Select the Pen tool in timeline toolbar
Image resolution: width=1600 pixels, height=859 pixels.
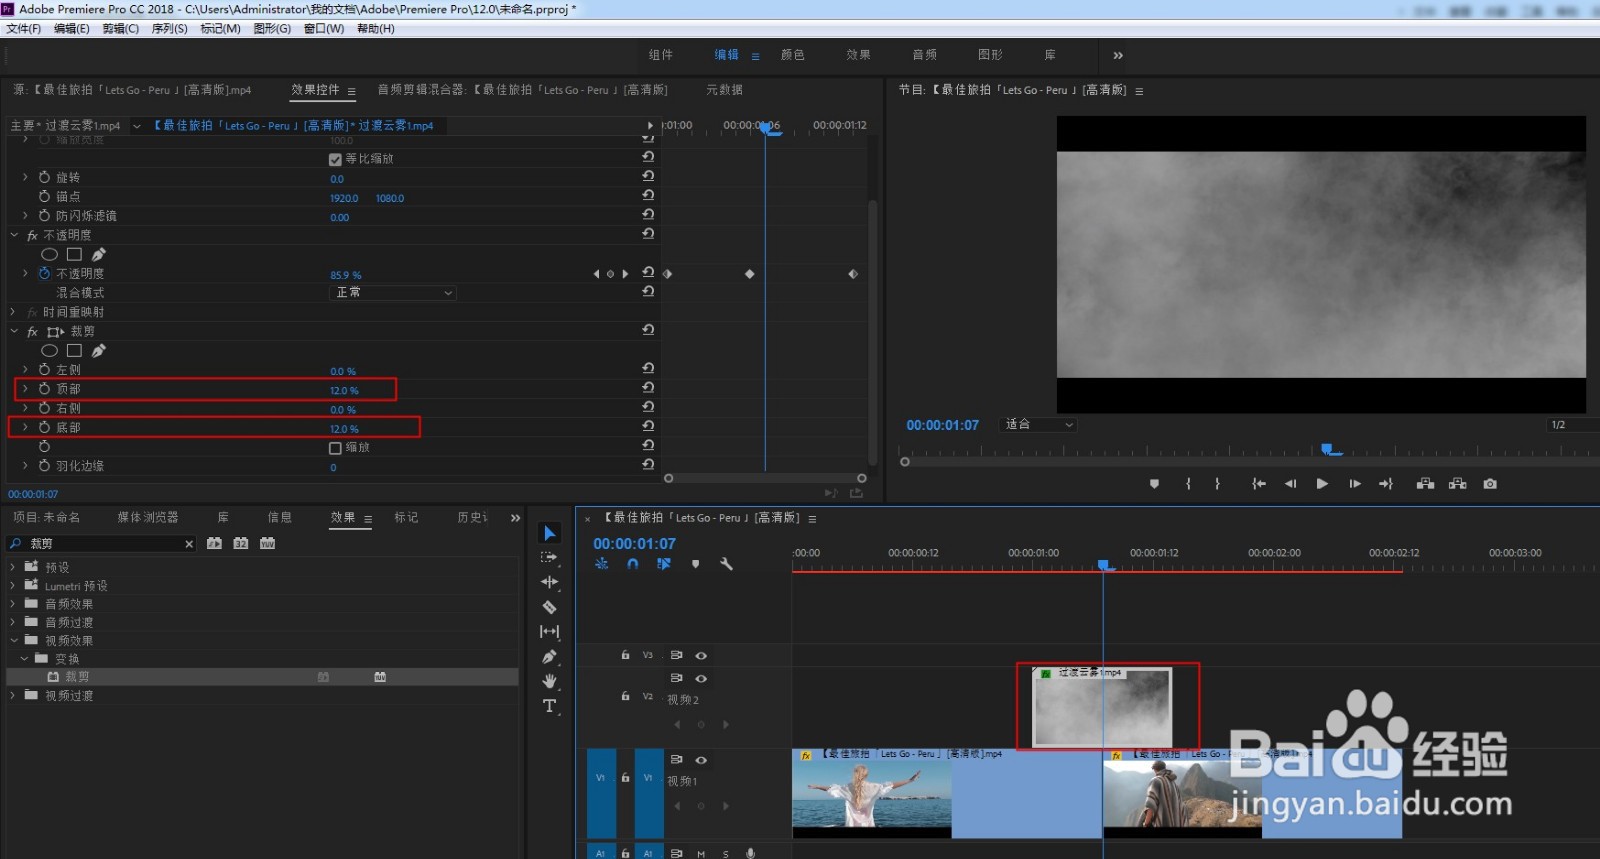(549, 657)
